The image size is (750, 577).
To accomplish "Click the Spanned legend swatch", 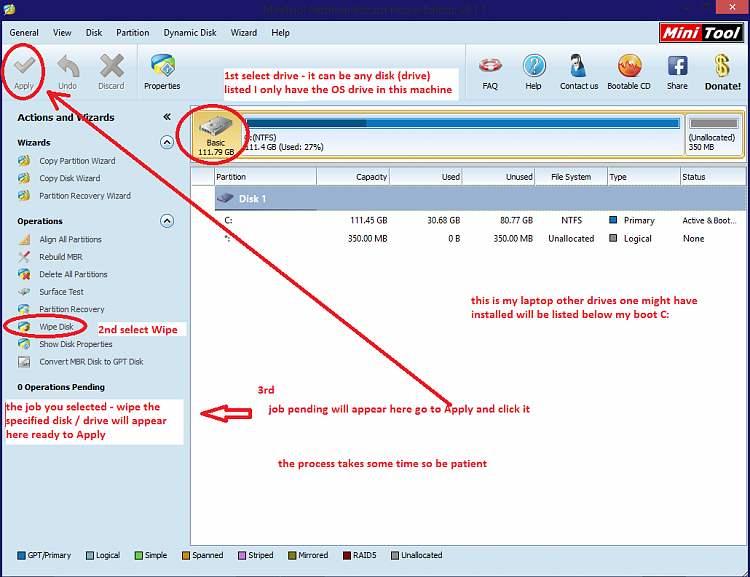I will 186,555.
